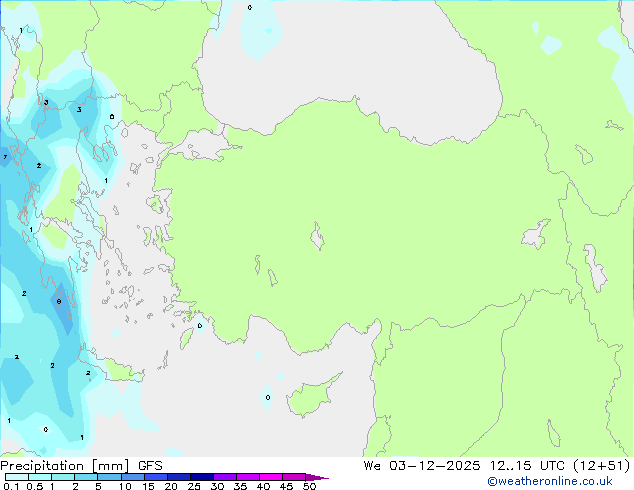Click the 'Precipitation [mm]' title text
Image resolution: width=634 pixels, height=490 pixels.
coord(65,466)
